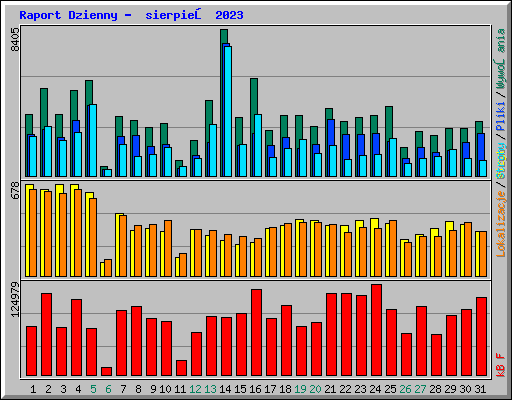Image resolution: width=512 pixels, height=400 pixels.
Task: Click the y-axis value 8405
Action: coord(15,39)
